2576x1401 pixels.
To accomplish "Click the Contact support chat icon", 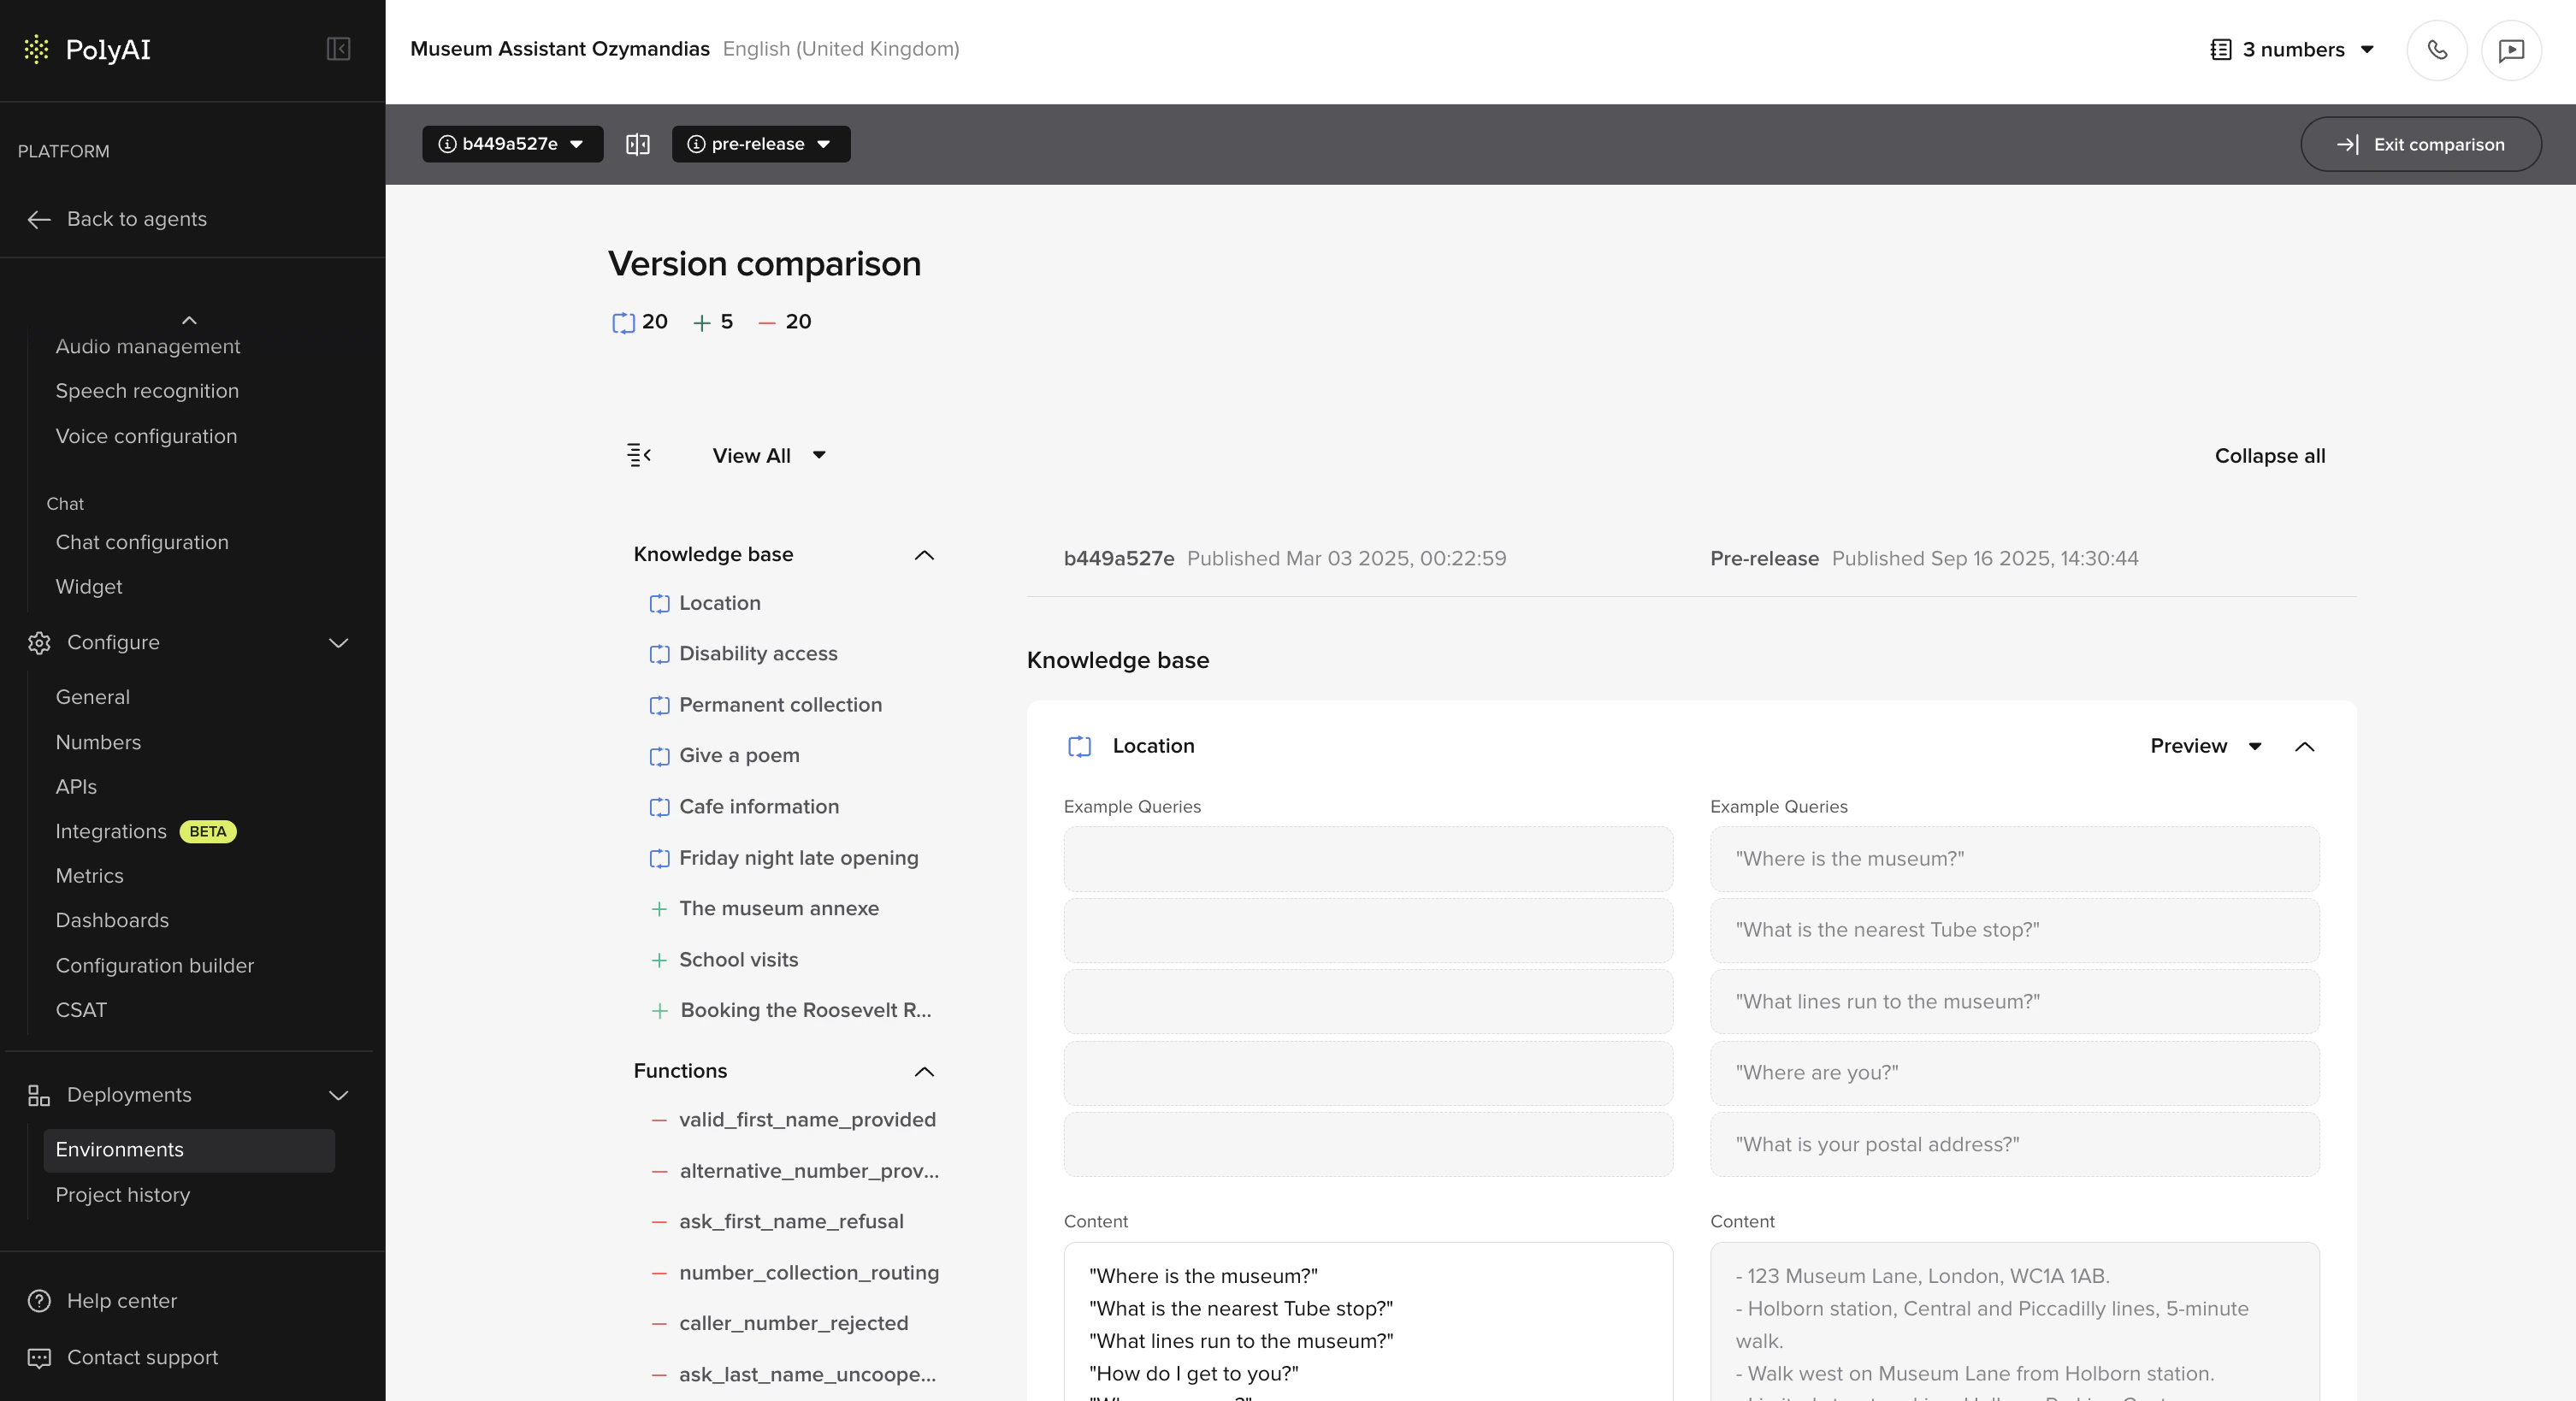I will [39, 1357].
